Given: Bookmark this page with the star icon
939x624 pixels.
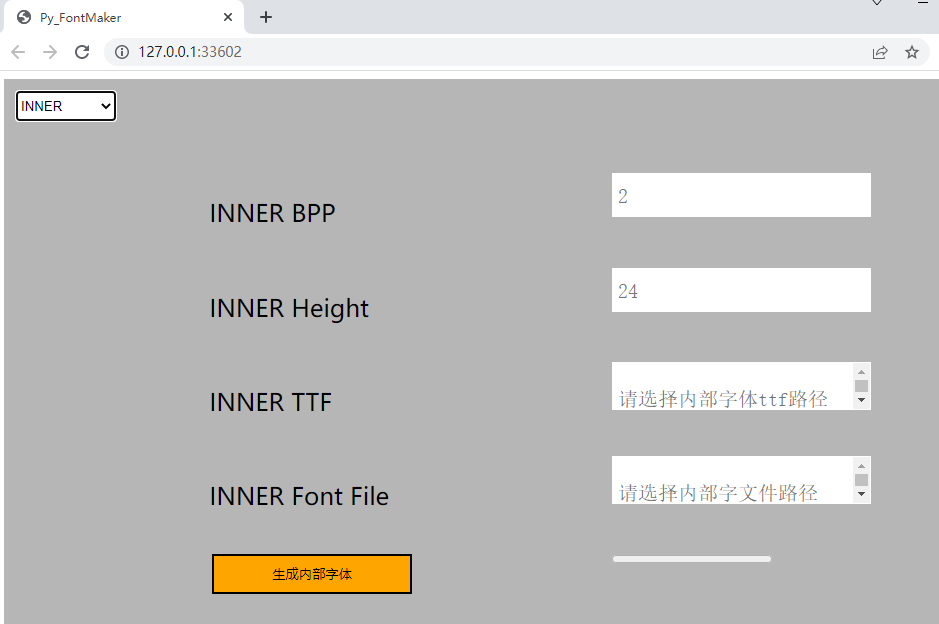Looking at the screenshot, I should coord(911,52).
